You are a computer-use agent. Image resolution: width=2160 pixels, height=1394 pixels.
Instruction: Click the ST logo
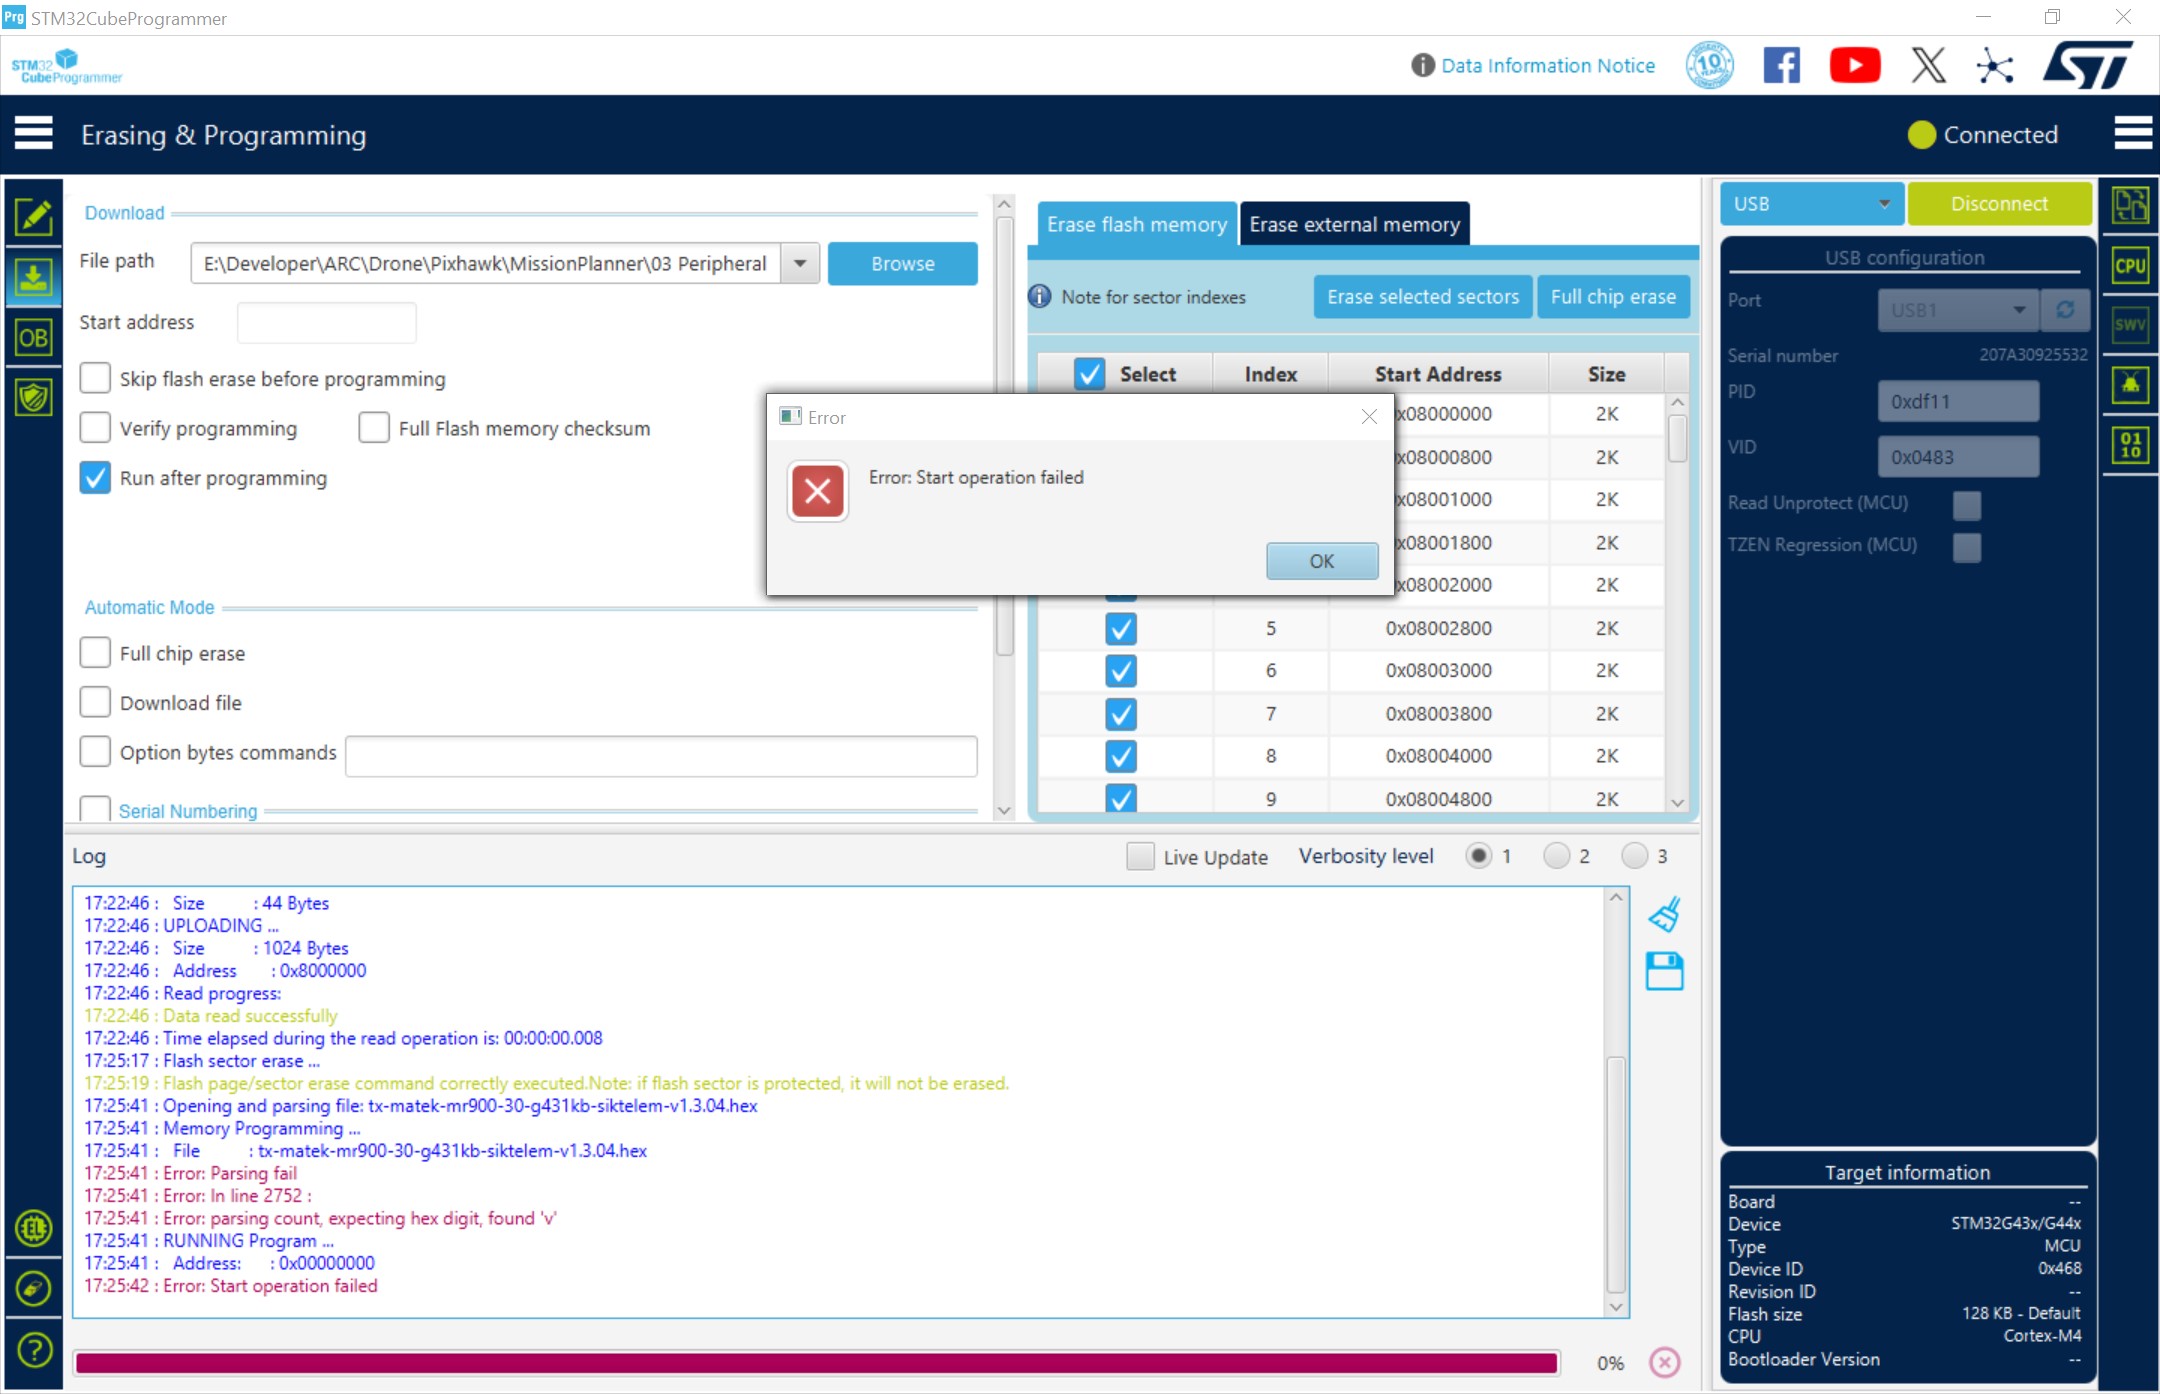coord(2088,65)
